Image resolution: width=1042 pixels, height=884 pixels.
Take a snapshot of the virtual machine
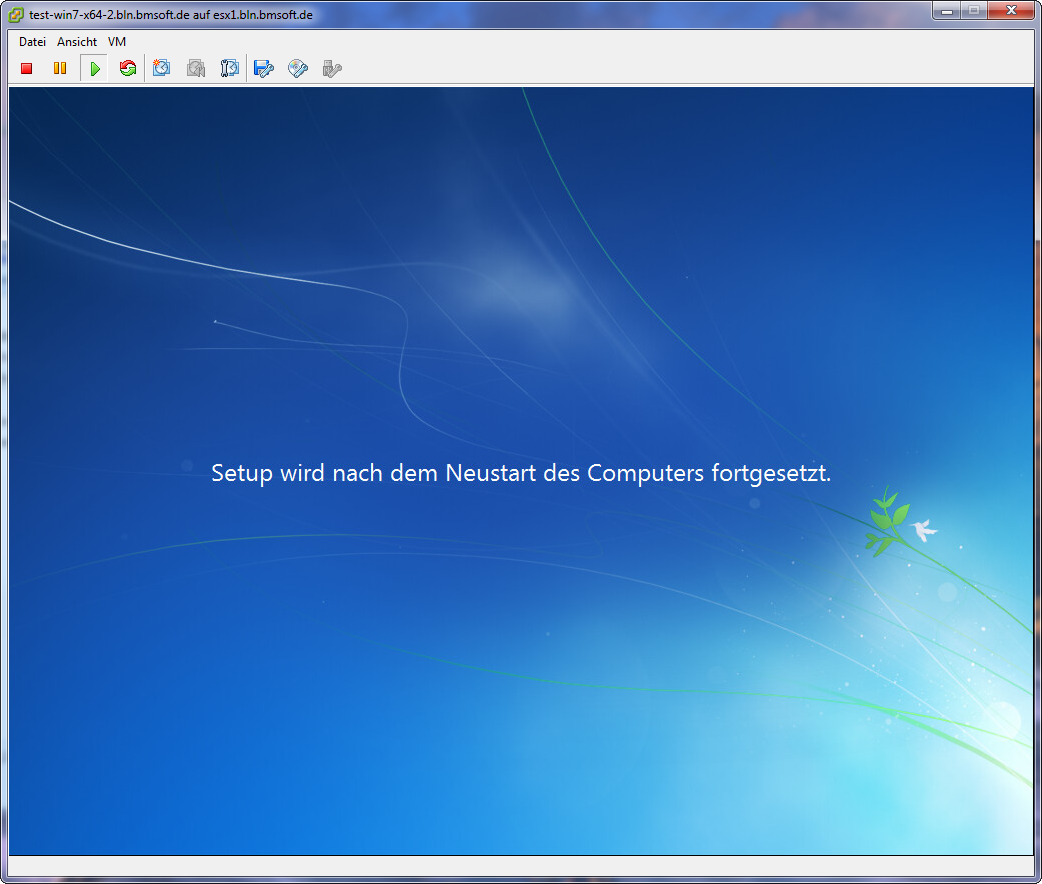pos(161,68)
